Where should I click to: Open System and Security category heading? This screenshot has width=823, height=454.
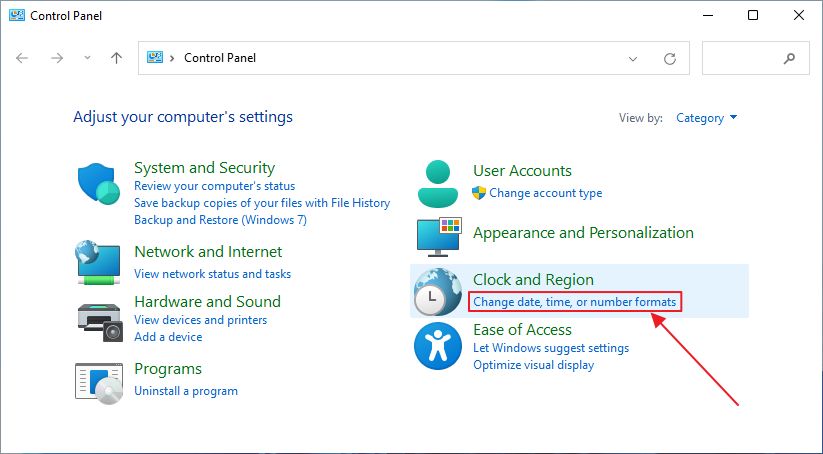coord(205,167)
